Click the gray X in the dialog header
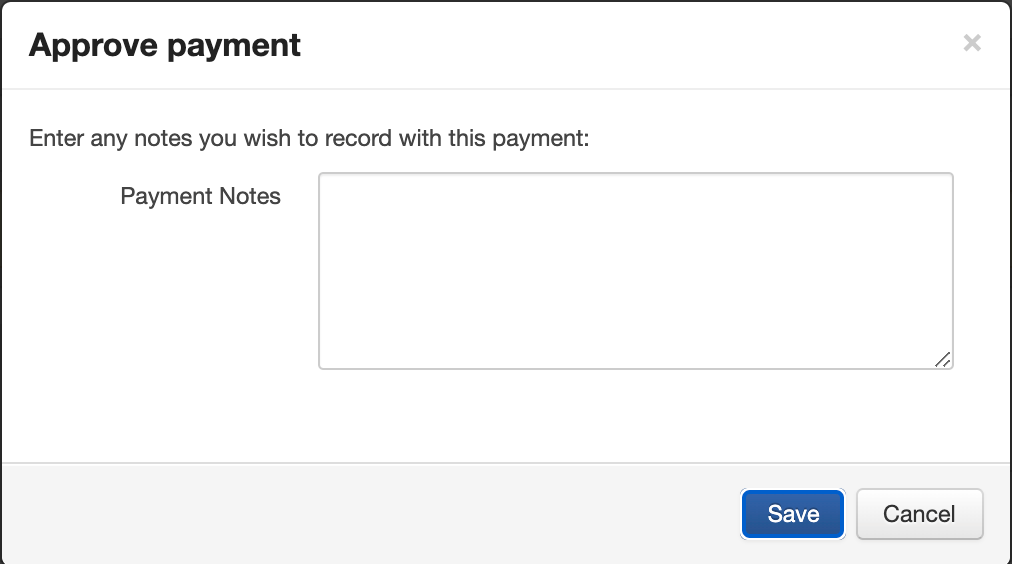Screen dimensions: 1012x564 [971, 43]
